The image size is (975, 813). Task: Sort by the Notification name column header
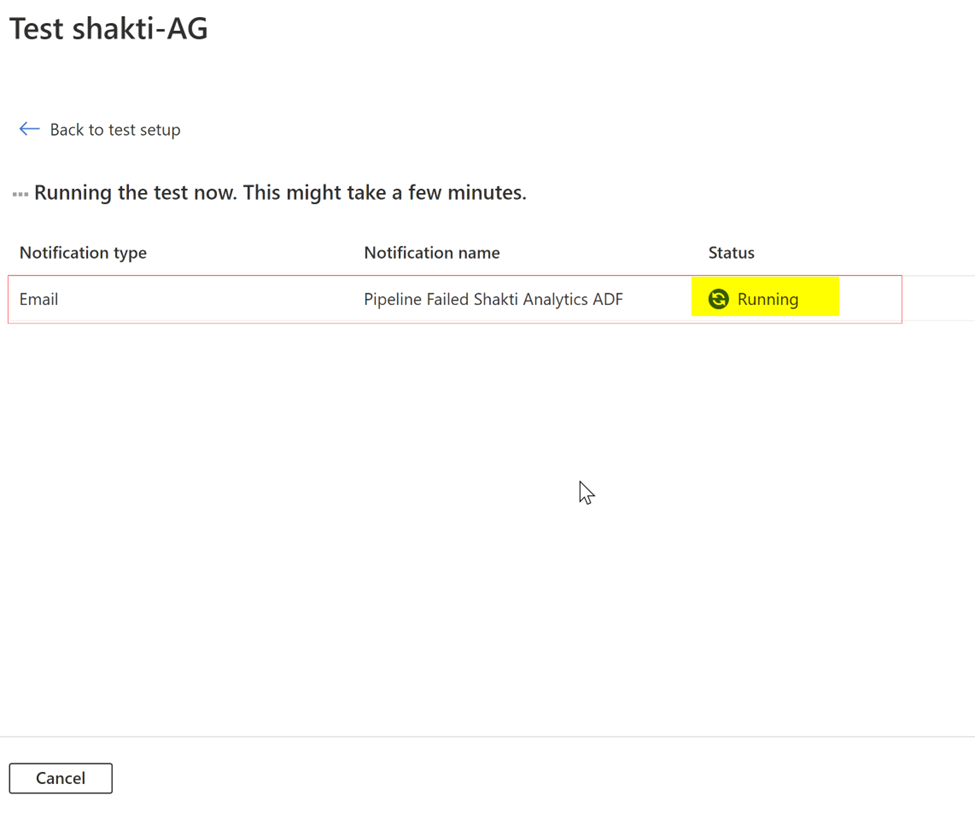(432, 252)
